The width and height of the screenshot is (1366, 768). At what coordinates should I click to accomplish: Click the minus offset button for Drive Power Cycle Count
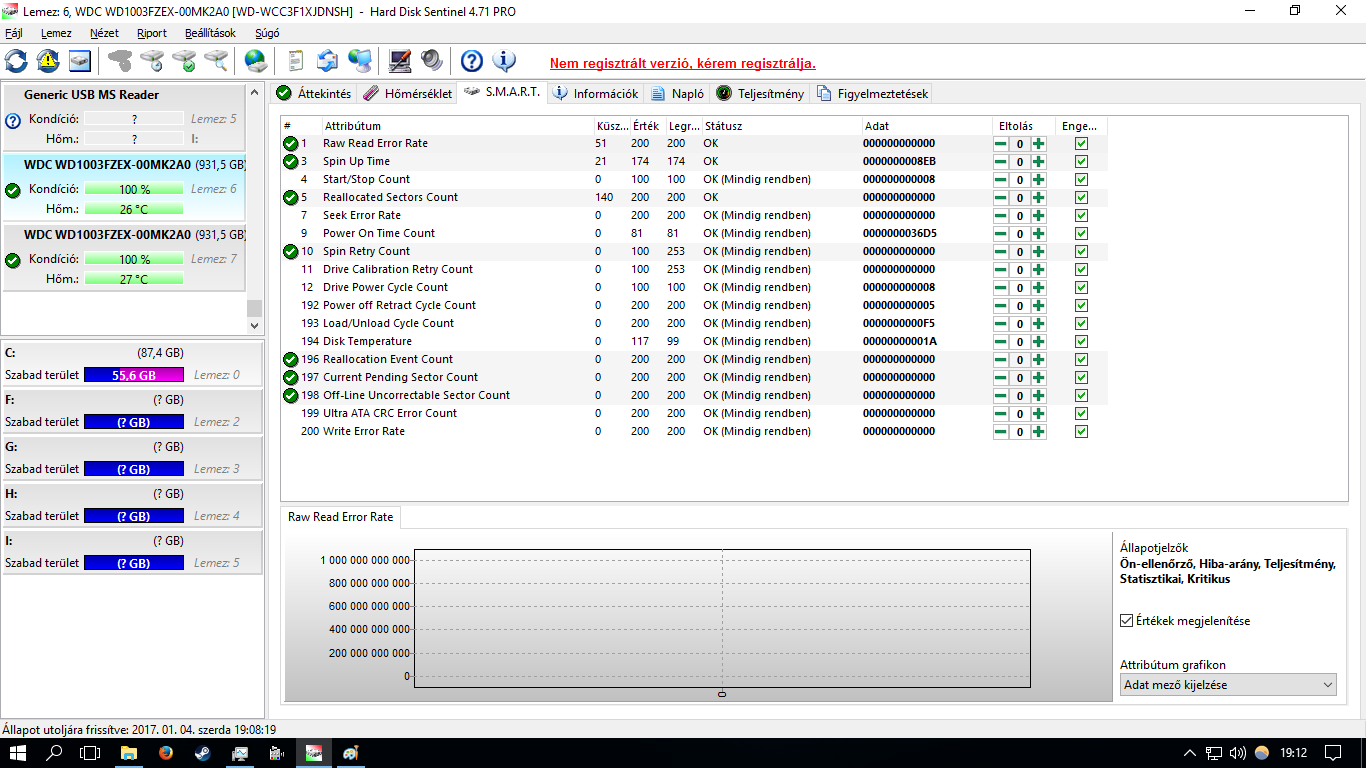pos(1000,288)
